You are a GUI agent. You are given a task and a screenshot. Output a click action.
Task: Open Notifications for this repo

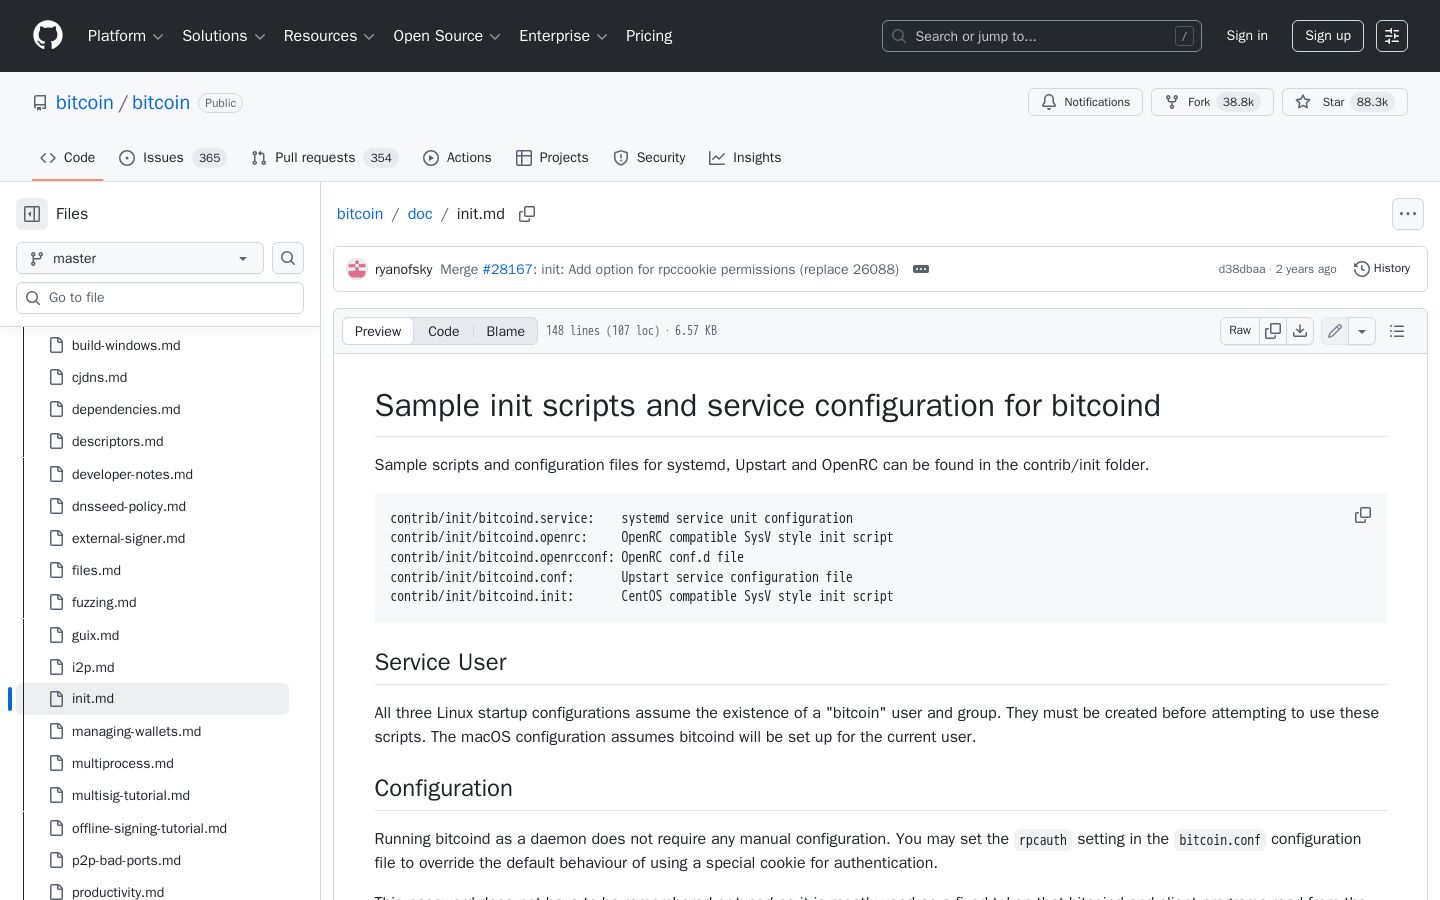1085,102
